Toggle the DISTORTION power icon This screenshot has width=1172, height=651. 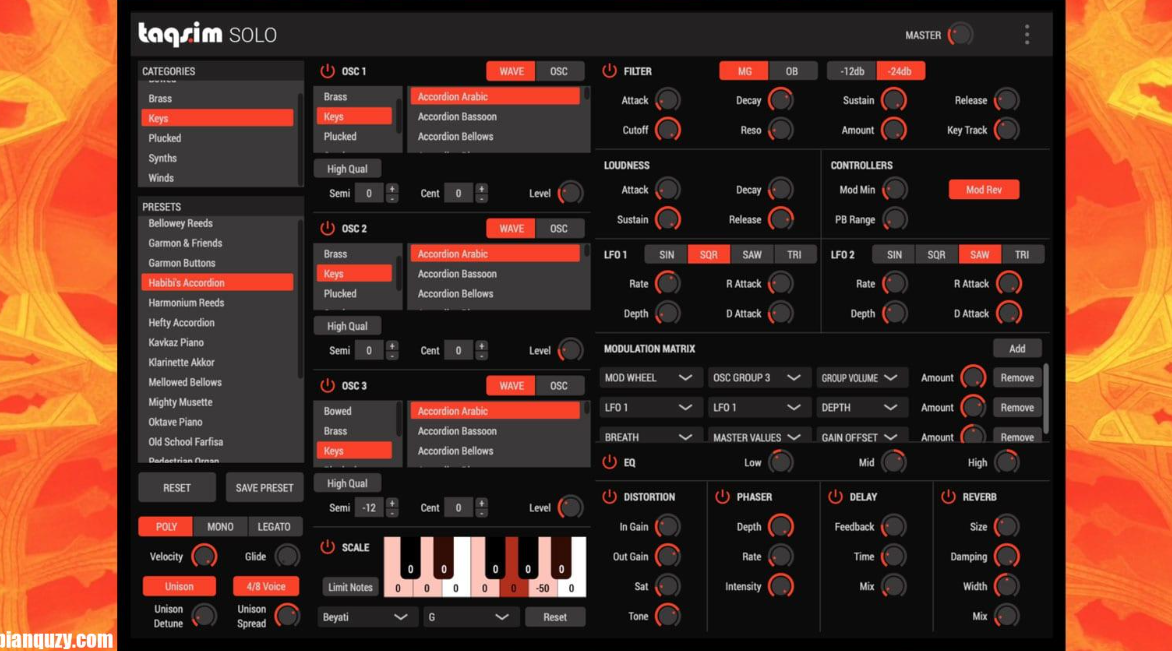(609, 496)
